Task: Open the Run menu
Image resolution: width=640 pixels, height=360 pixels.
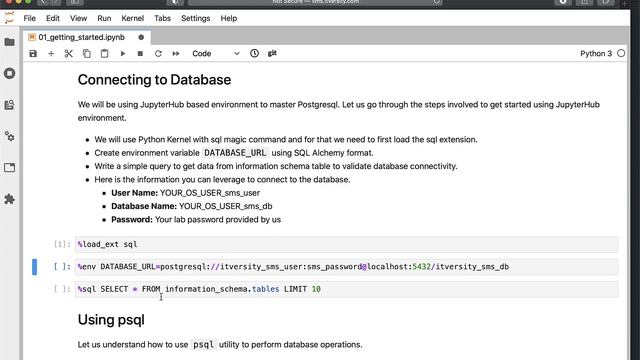Action: (104, 18)
